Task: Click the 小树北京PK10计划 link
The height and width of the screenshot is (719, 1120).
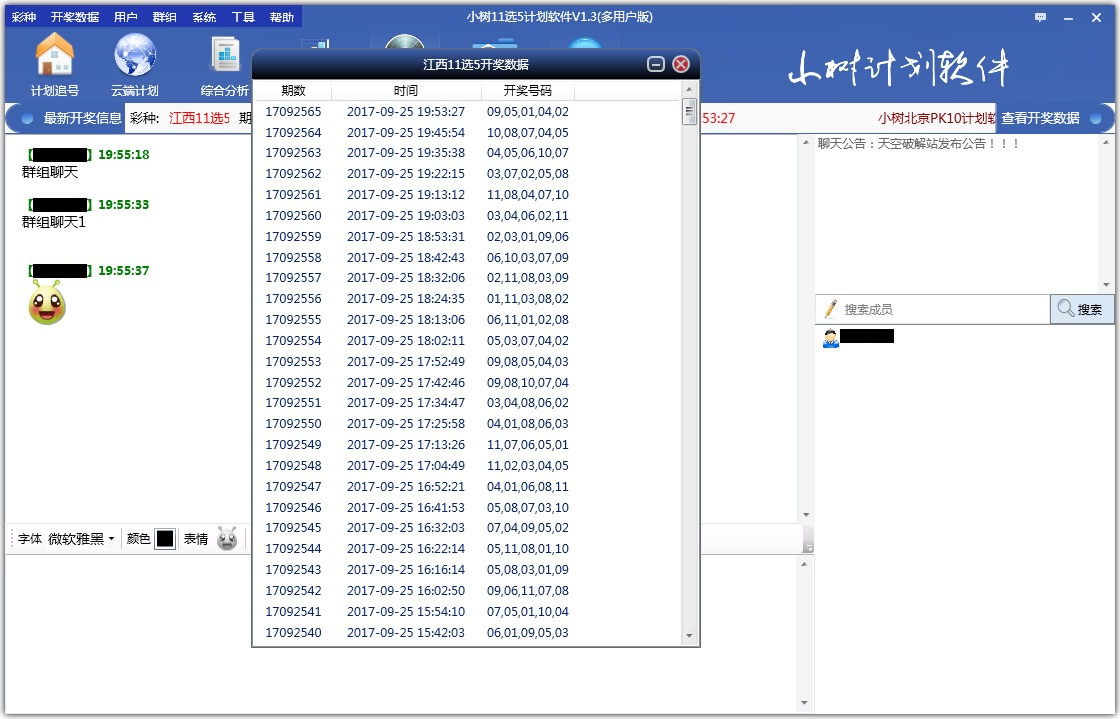Action: (936, 118)
